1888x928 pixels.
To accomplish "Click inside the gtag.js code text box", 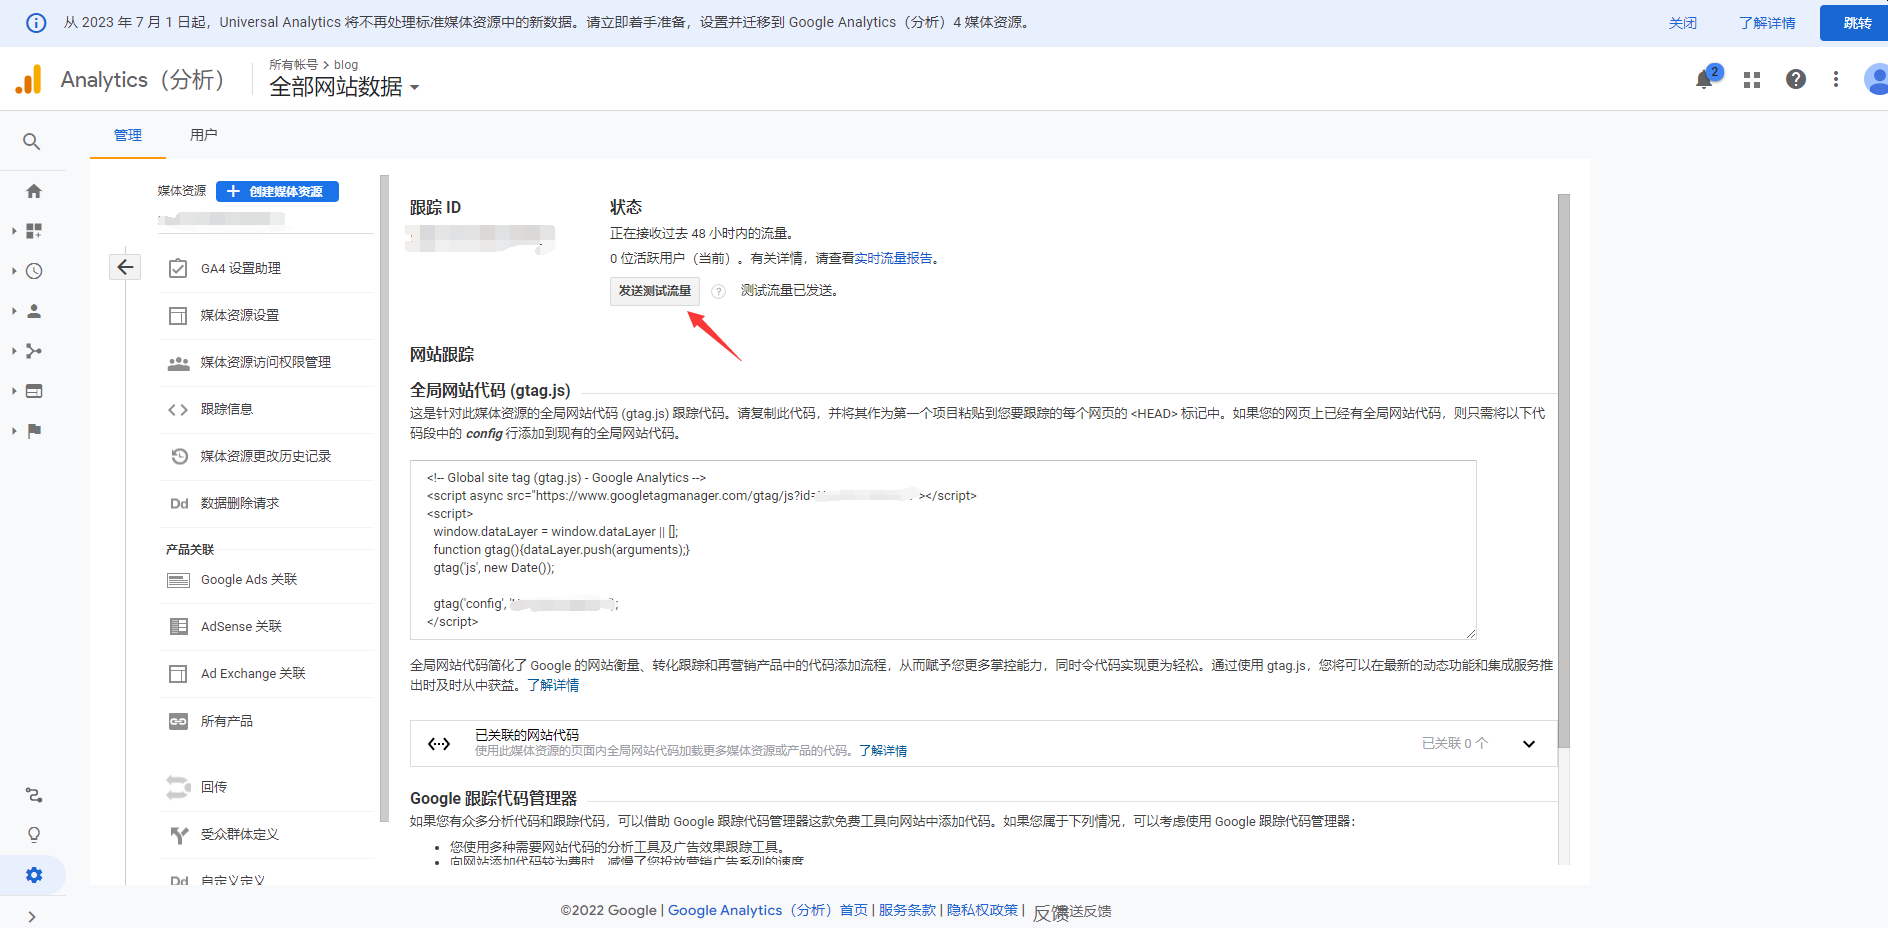I will point(943,550).
